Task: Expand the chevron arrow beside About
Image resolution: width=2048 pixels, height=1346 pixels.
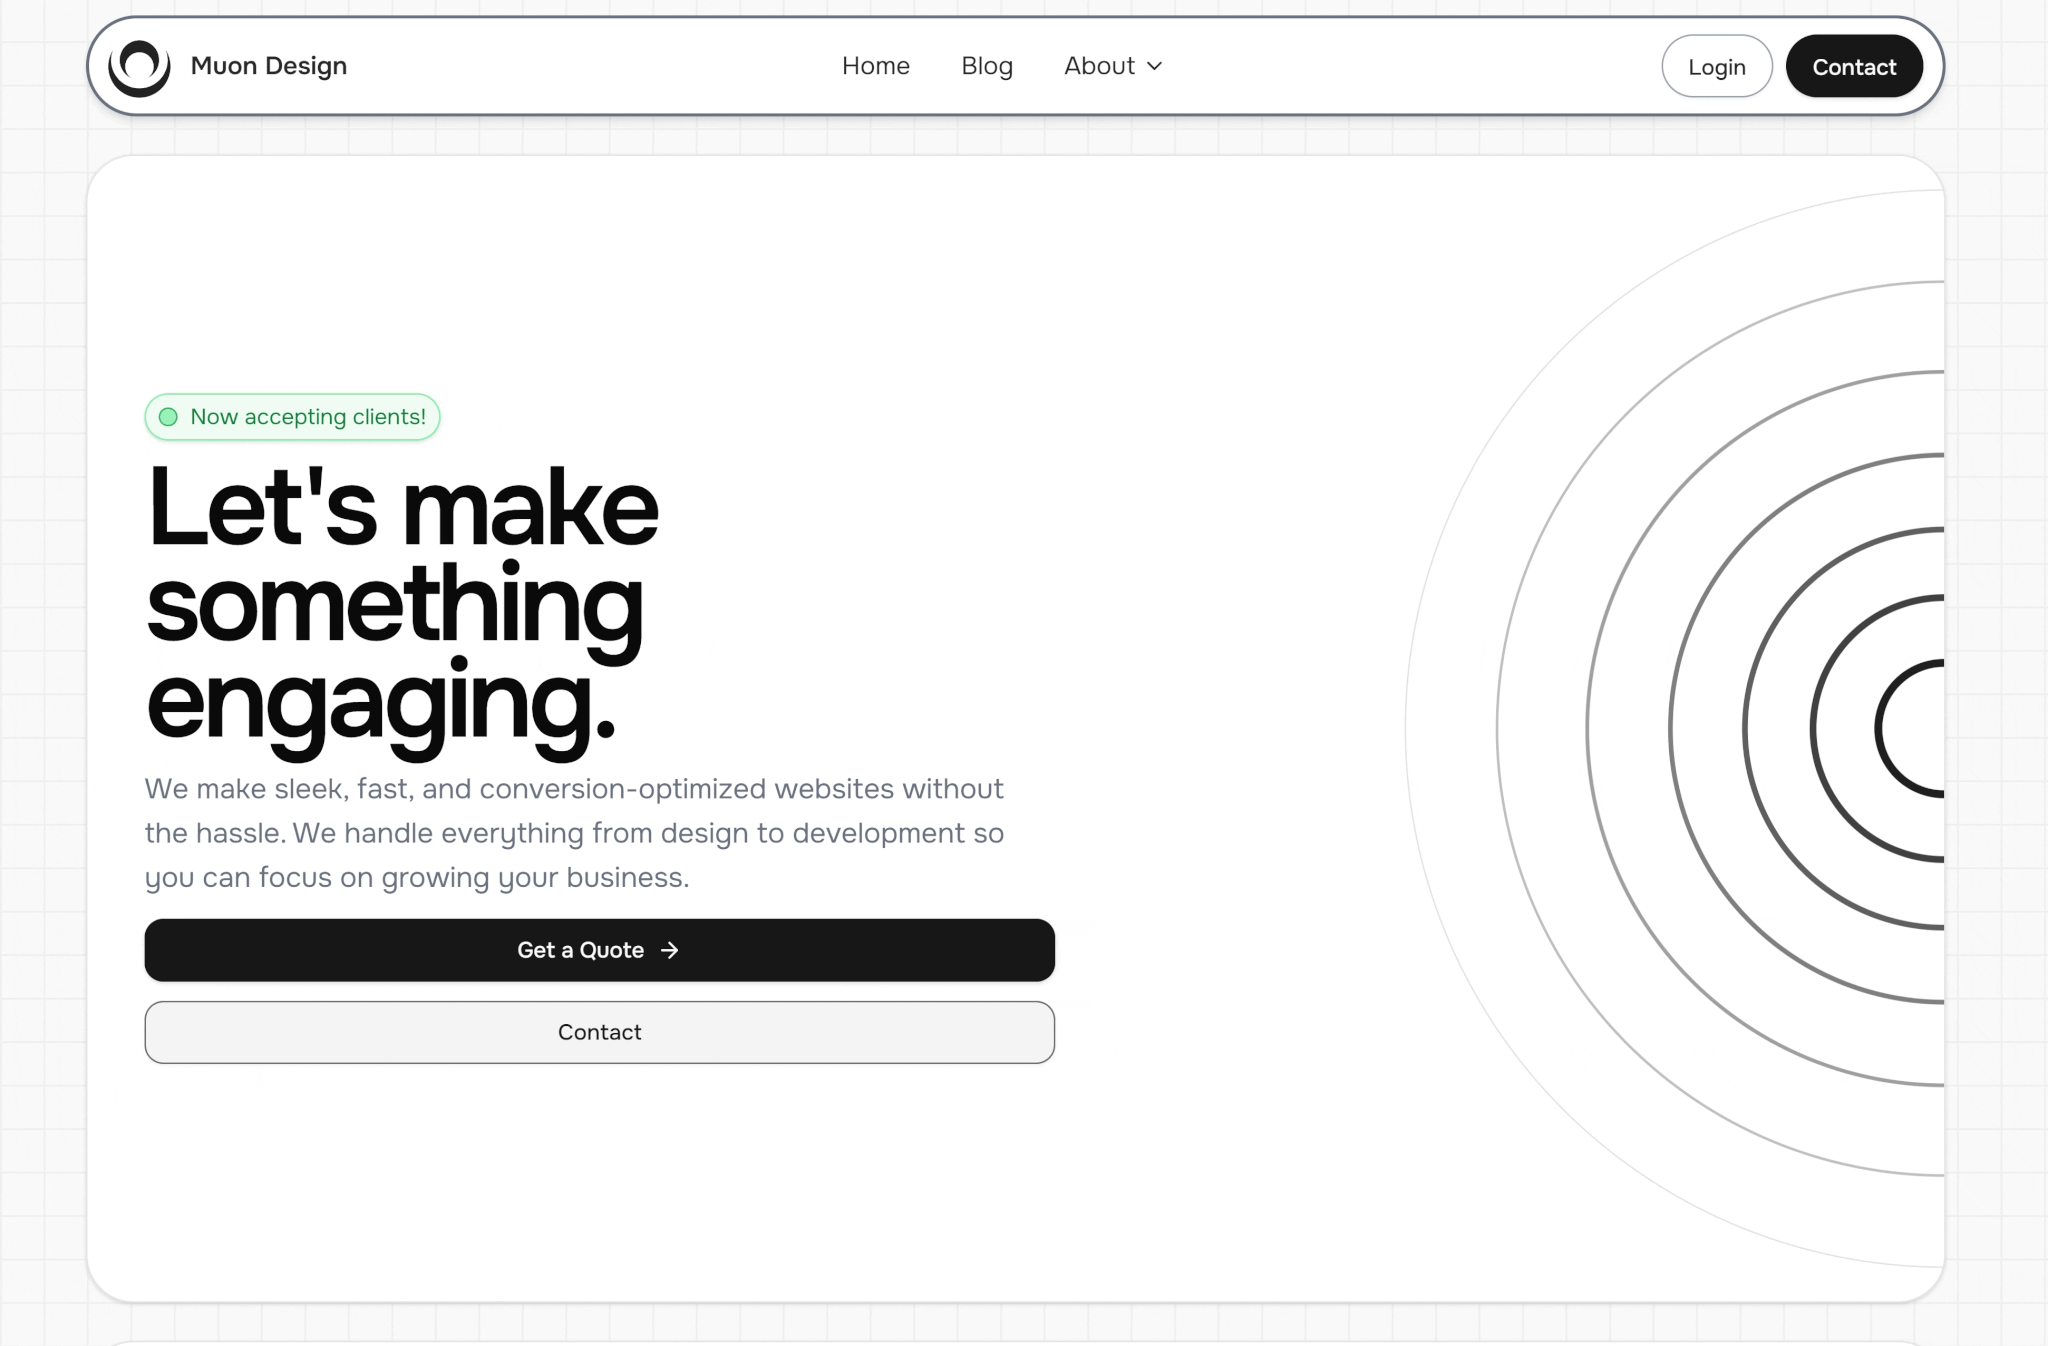Action: 1154,66
